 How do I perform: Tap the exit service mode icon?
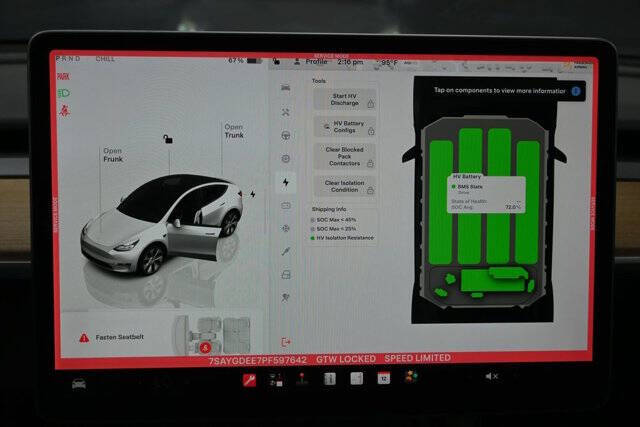click(286, 342)
